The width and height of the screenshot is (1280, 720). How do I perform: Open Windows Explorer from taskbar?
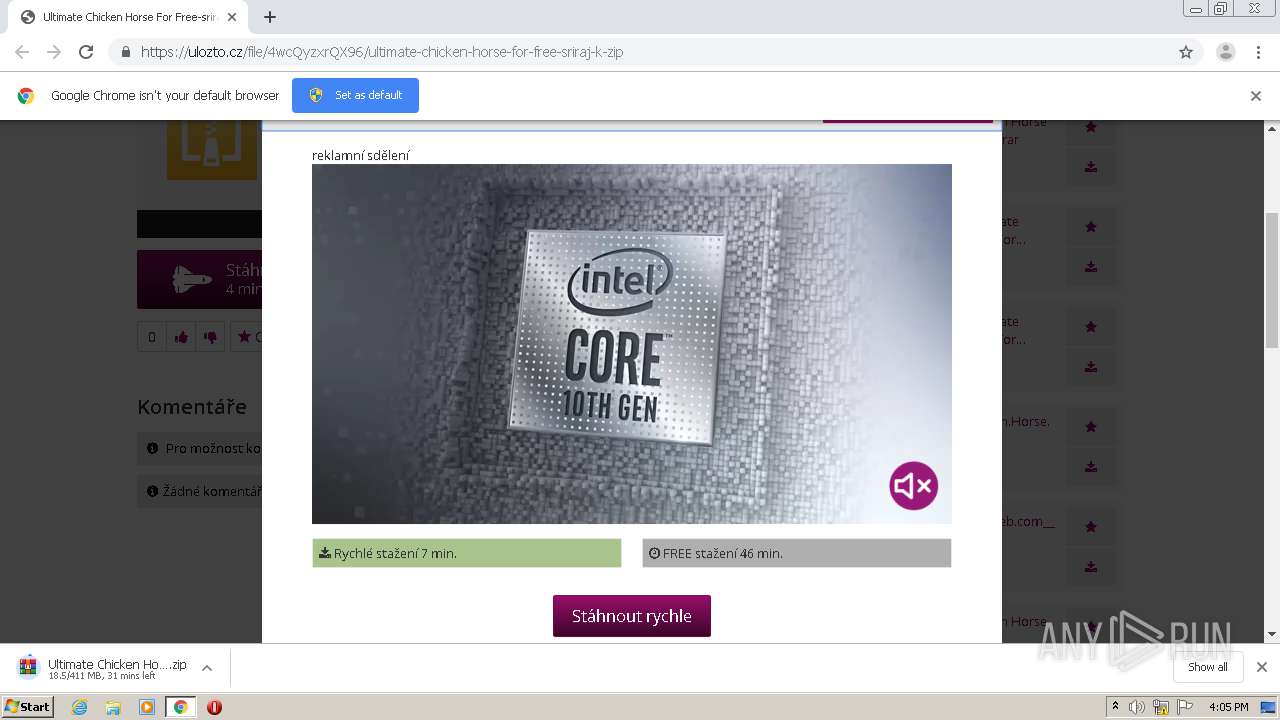pos(113,707)
